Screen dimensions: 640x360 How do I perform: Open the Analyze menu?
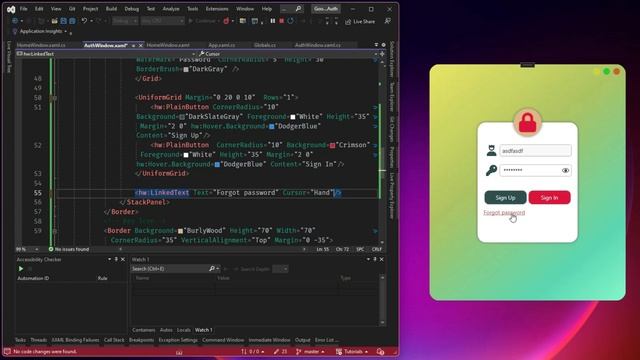(x=171, y=9)
